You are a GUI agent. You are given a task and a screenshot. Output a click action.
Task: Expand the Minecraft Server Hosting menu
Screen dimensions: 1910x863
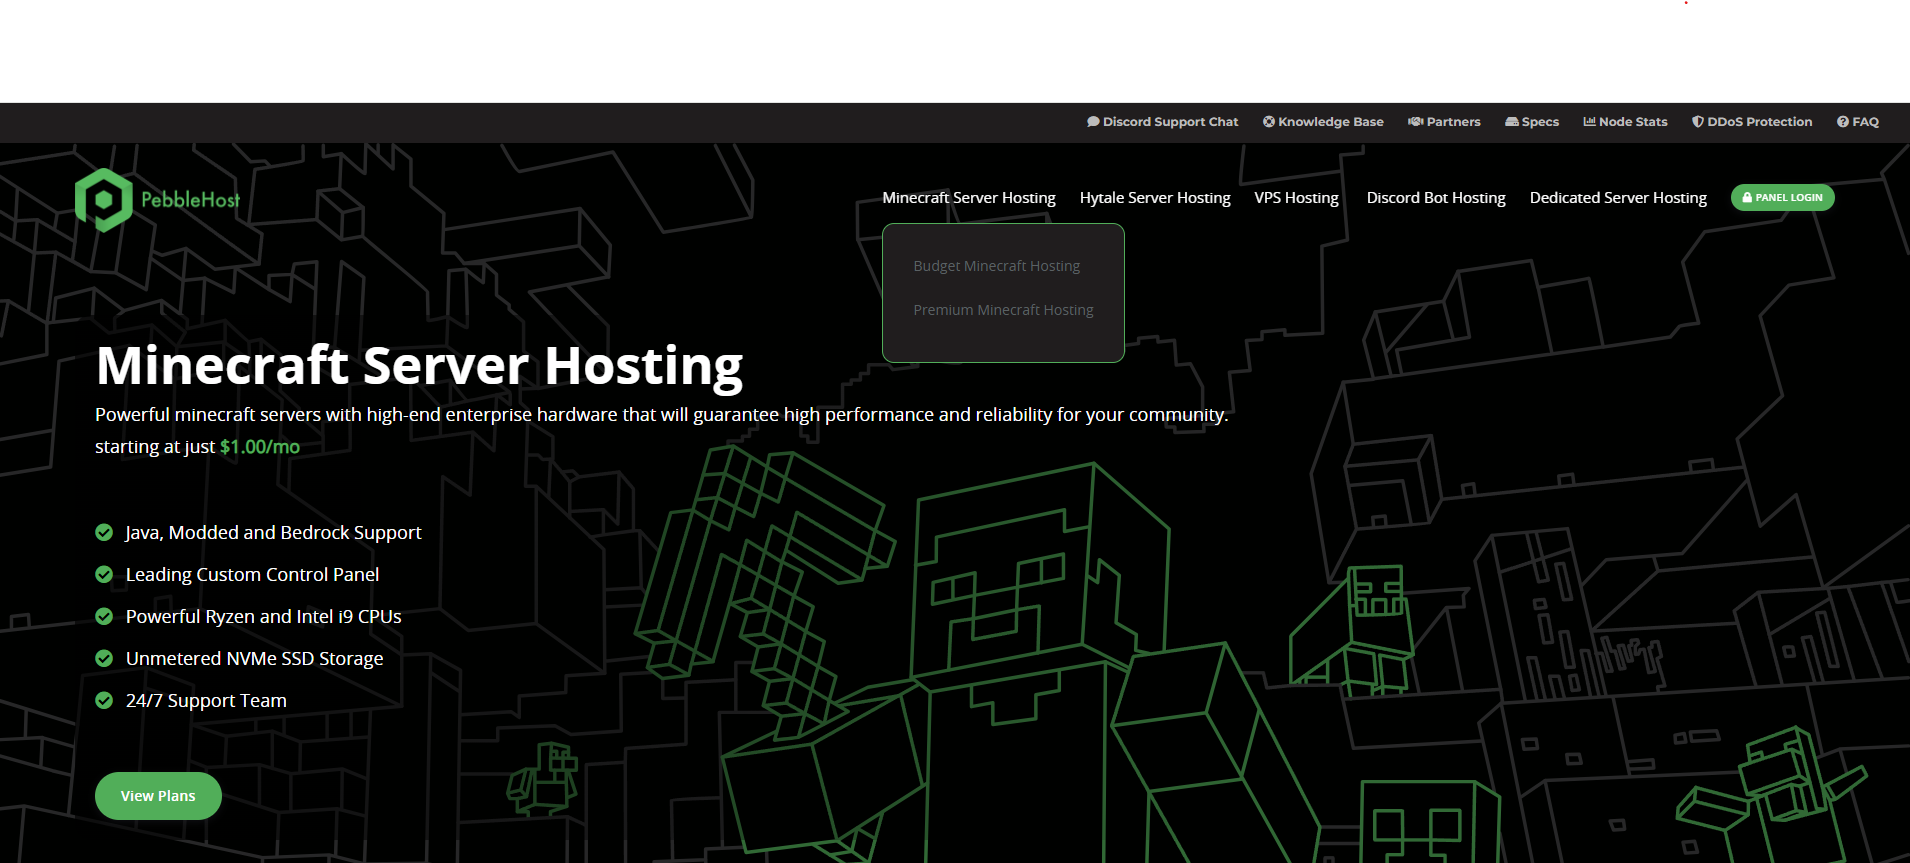click(x=969, y=198)
